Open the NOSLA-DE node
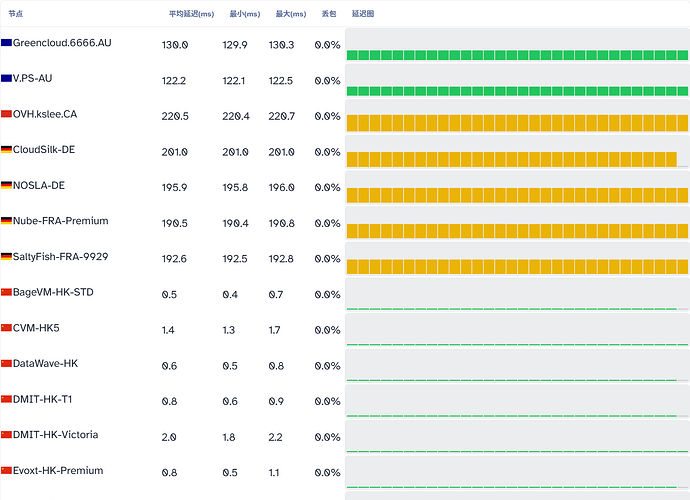This screenshot has height=500, width=690. pos(39,185)
